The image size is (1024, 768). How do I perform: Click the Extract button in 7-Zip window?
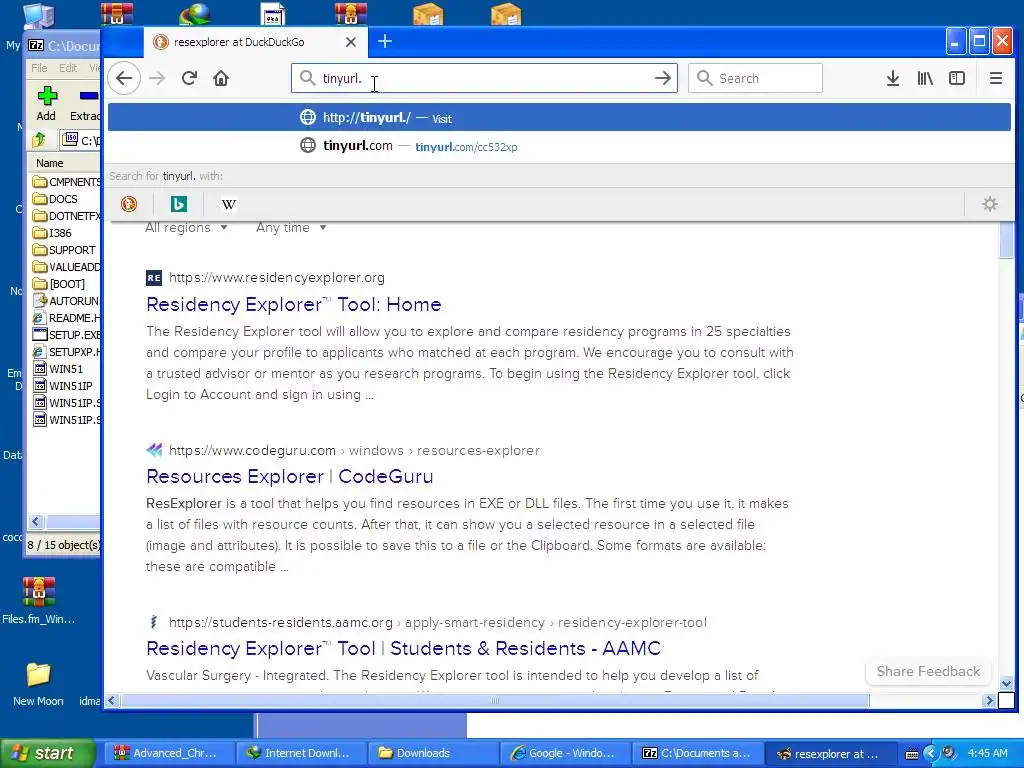coord(85,104)
